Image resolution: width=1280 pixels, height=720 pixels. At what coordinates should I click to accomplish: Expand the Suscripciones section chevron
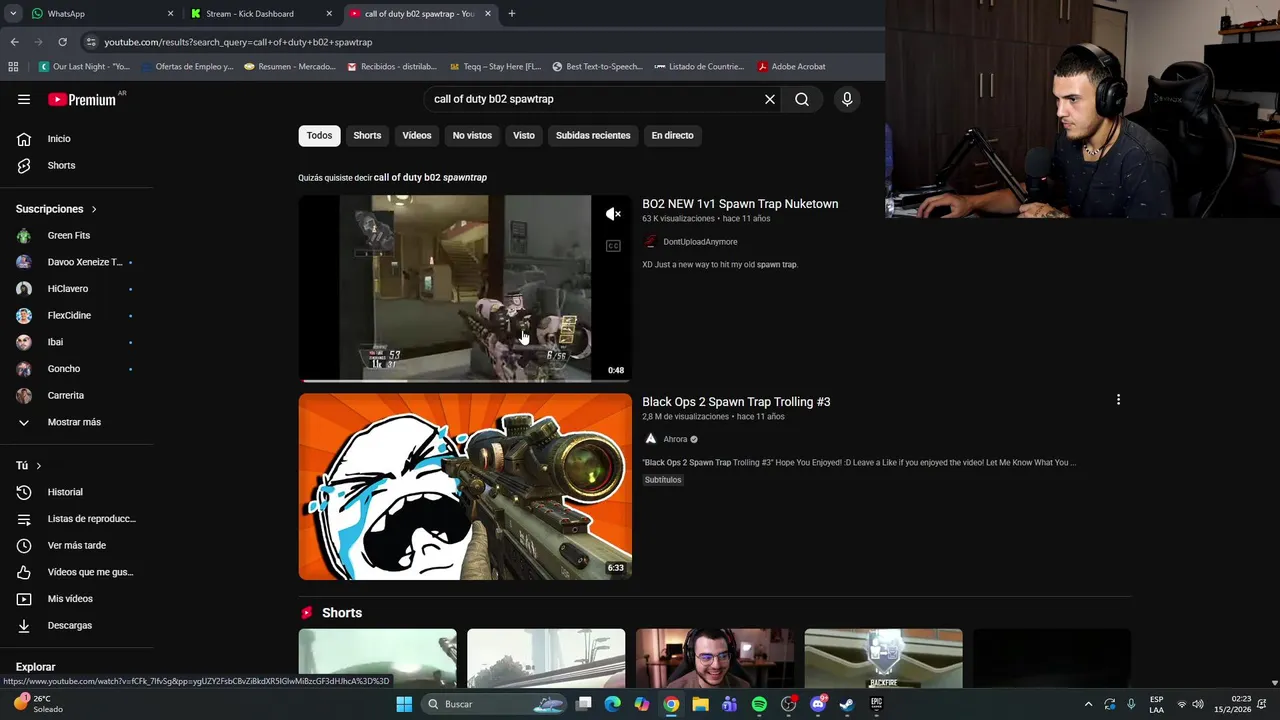tap(94, 209)
